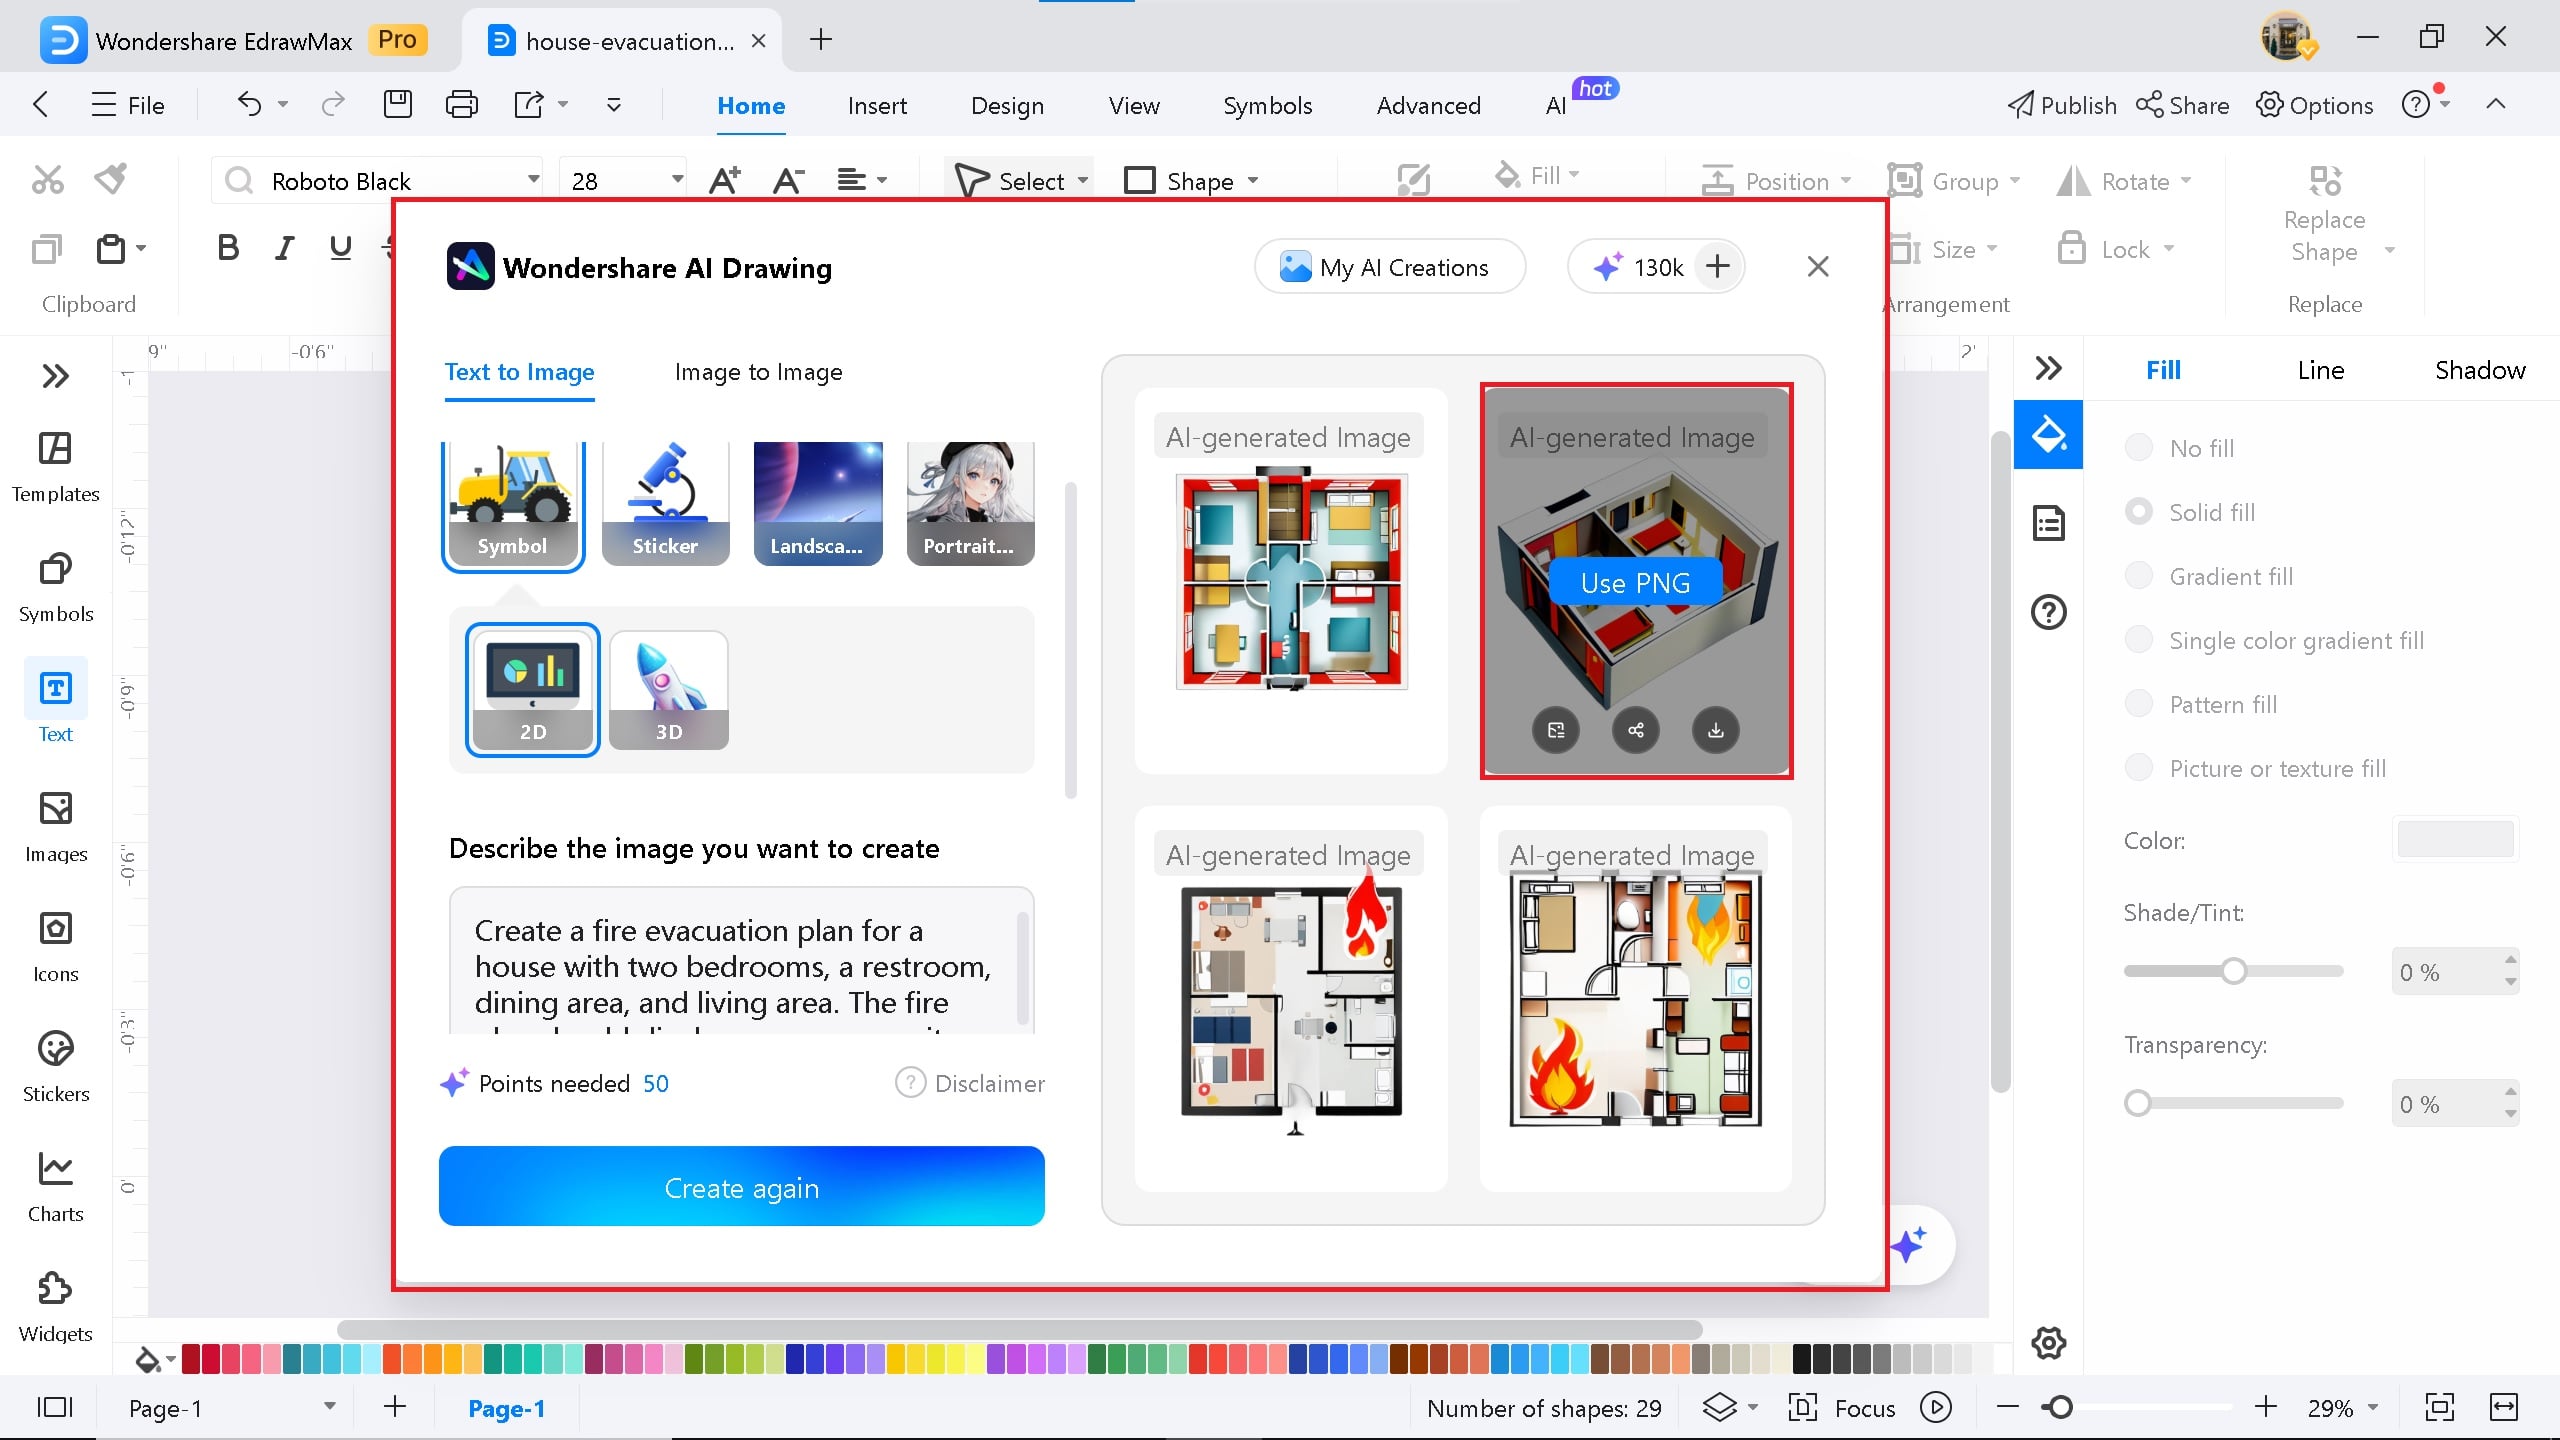2560x1440 pixels.
Task: Select the Solid fill radio option
Action: (x=2138, y=512)
